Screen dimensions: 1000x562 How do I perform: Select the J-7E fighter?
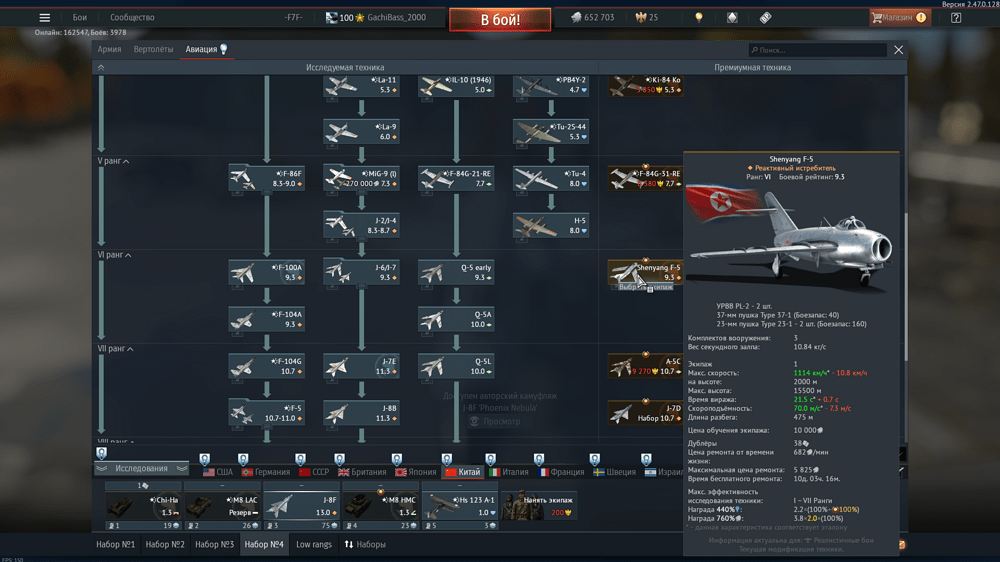point(361,366)
